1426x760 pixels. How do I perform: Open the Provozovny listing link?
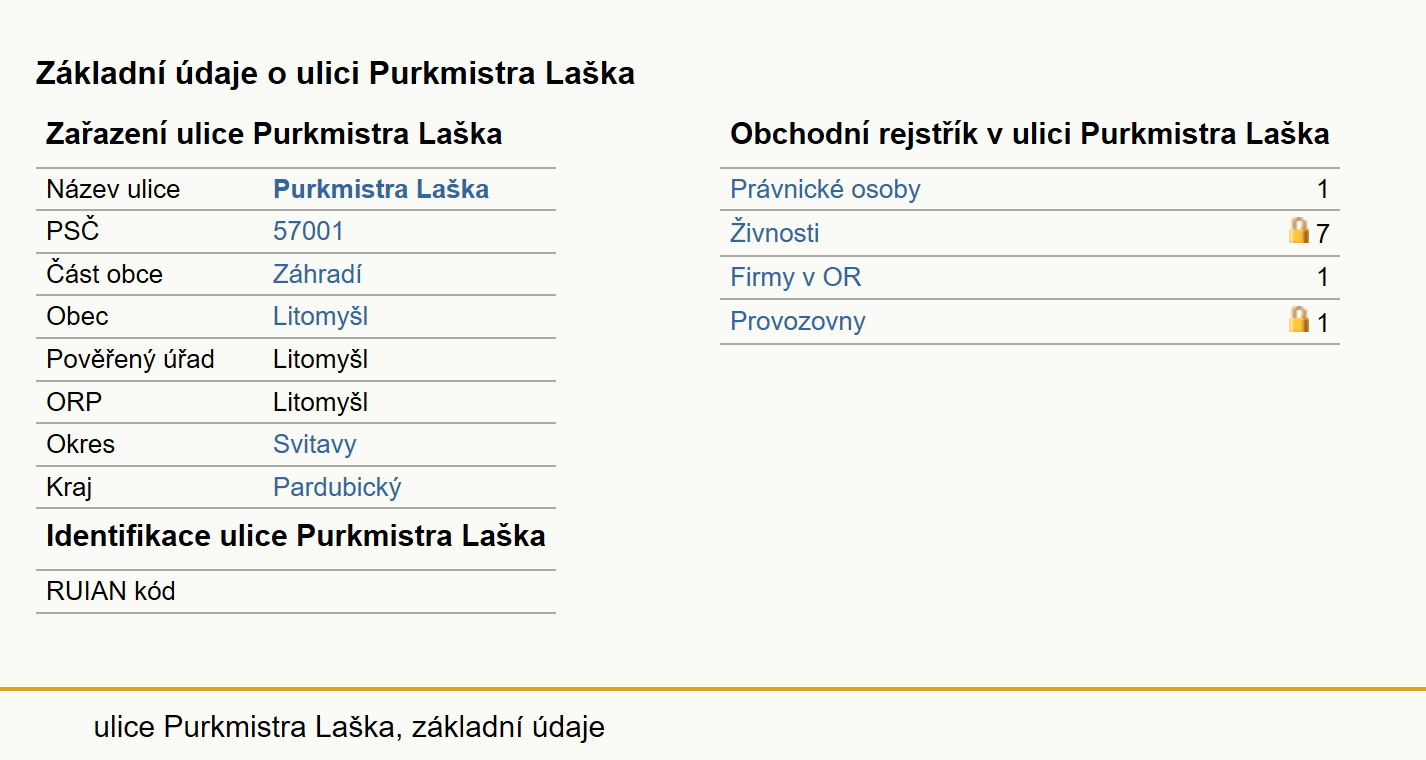[798, 321]
